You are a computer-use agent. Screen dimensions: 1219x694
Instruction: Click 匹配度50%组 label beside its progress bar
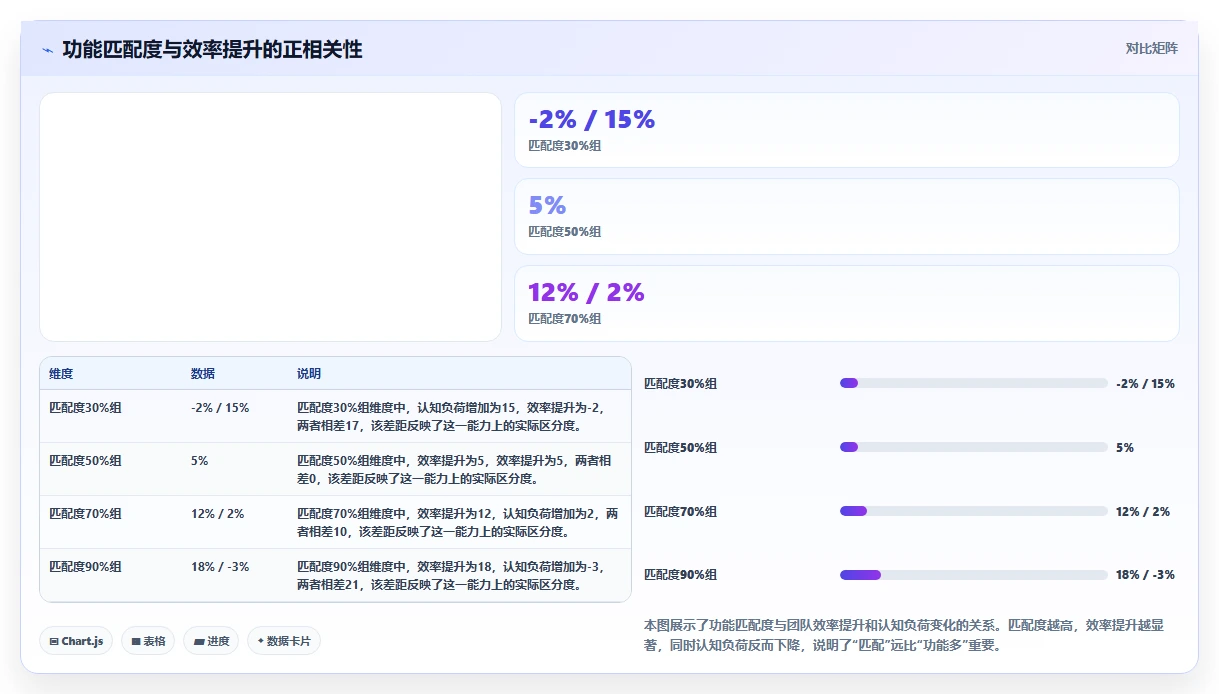680,448
